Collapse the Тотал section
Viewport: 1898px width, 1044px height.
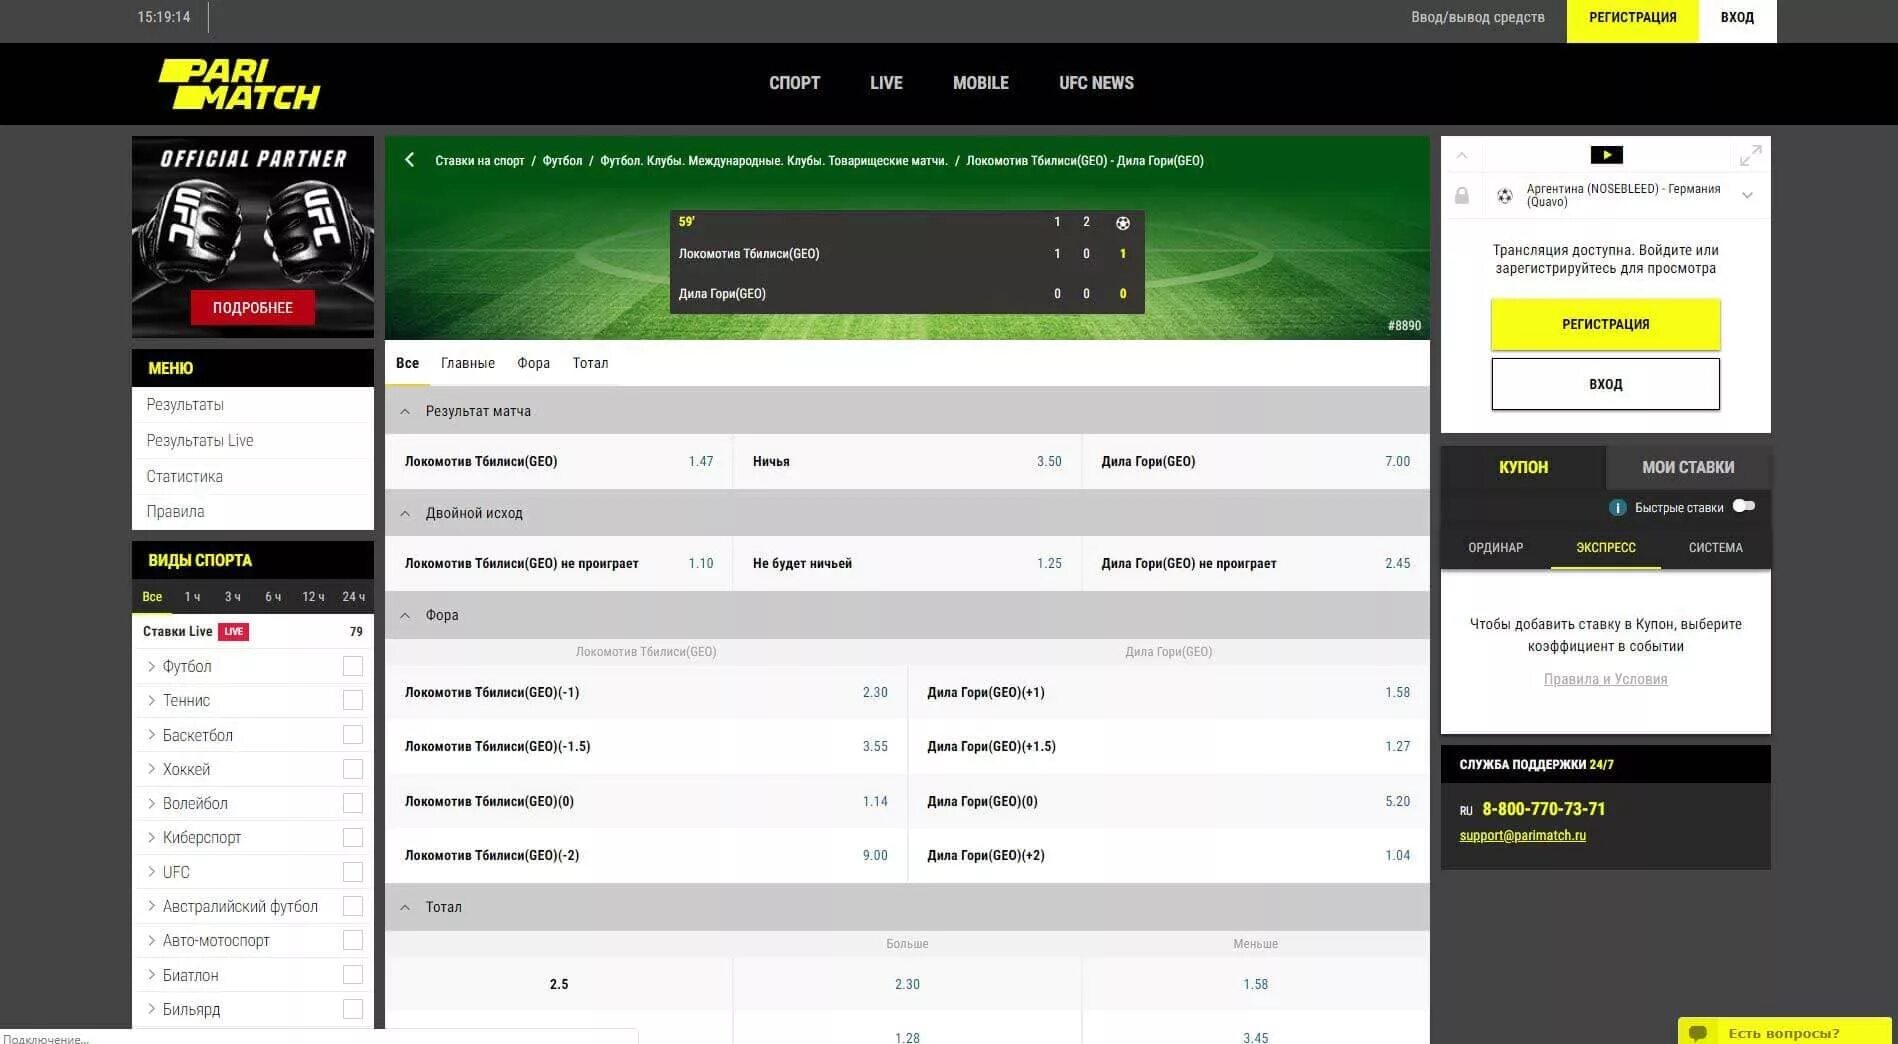click(x=405, y=907)
